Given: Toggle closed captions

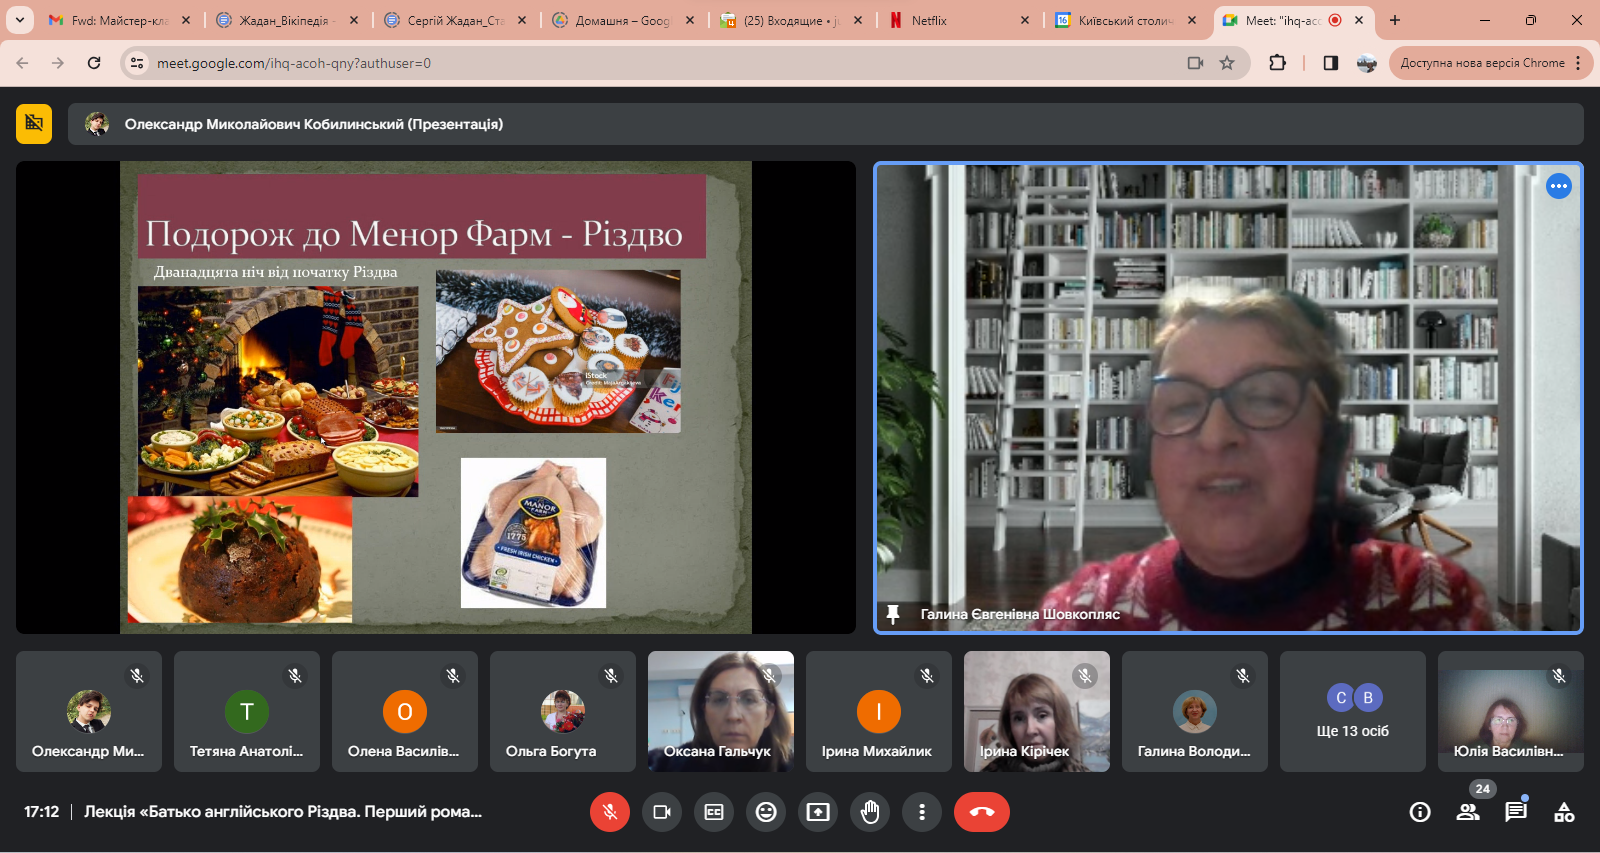Looking at the screenshot, I should [714, 812].
